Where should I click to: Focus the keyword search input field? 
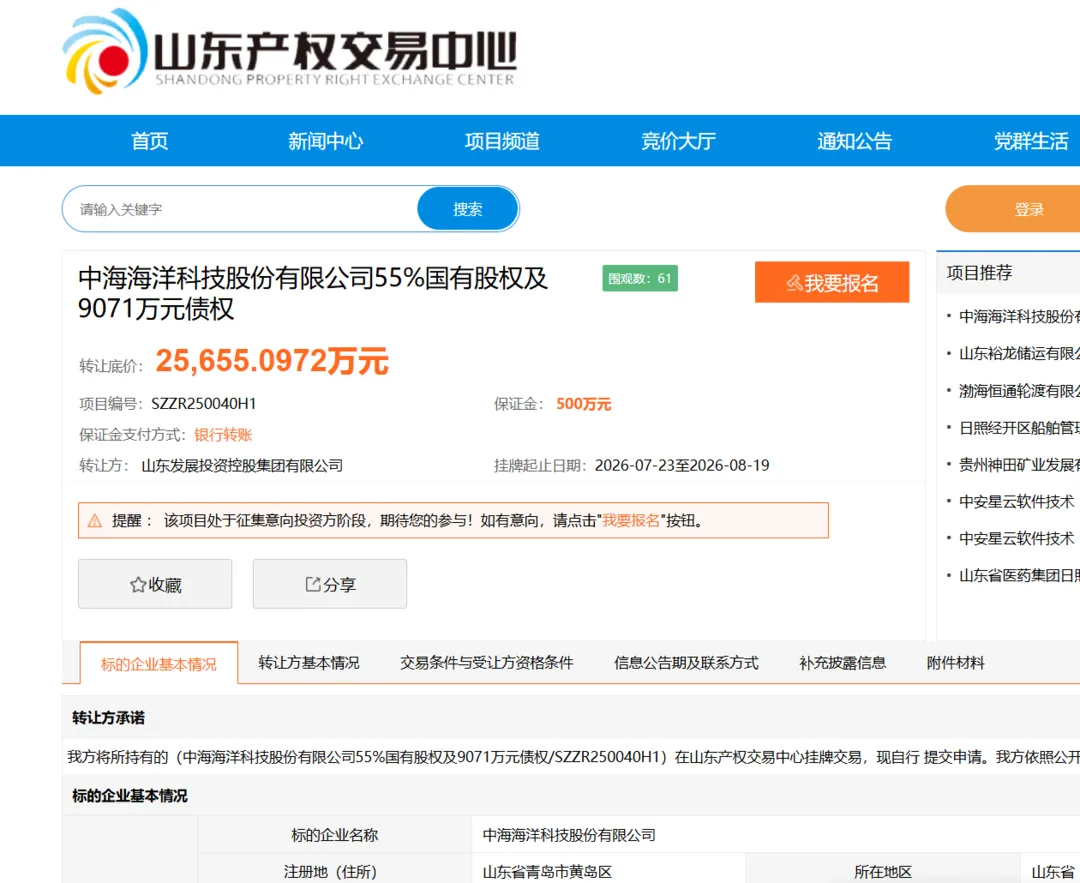point(241,209)
